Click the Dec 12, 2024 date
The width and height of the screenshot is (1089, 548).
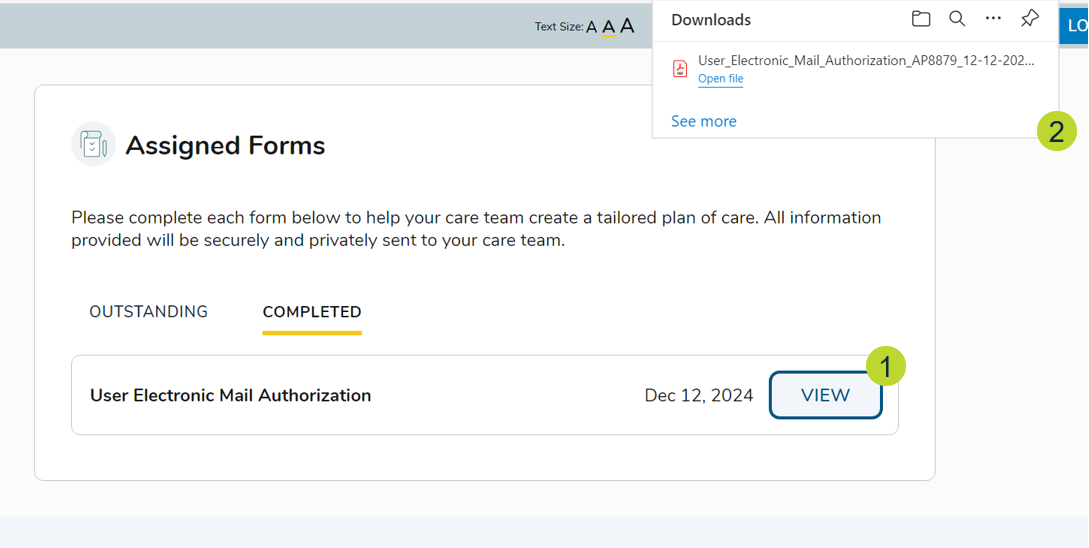click(x=698, y=395)
